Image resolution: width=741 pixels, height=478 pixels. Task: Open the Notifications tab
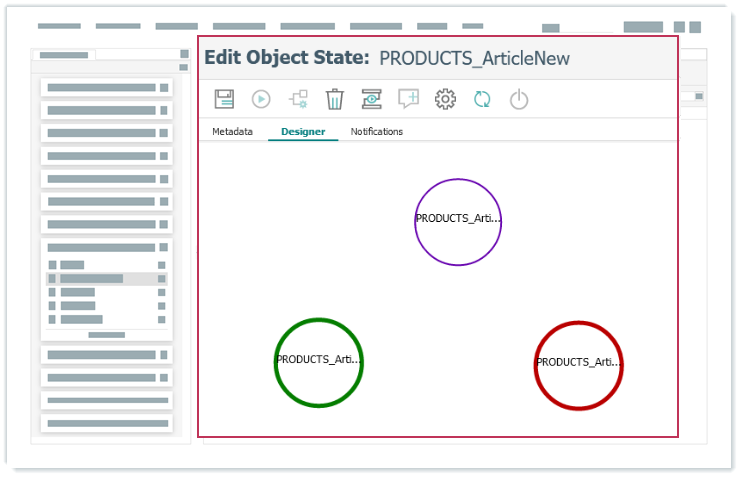[376, 132]
